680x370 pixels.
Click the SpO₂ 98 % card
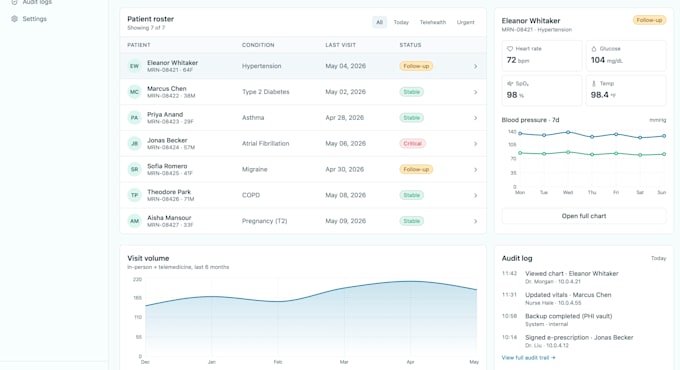click(x=542, y=90)
